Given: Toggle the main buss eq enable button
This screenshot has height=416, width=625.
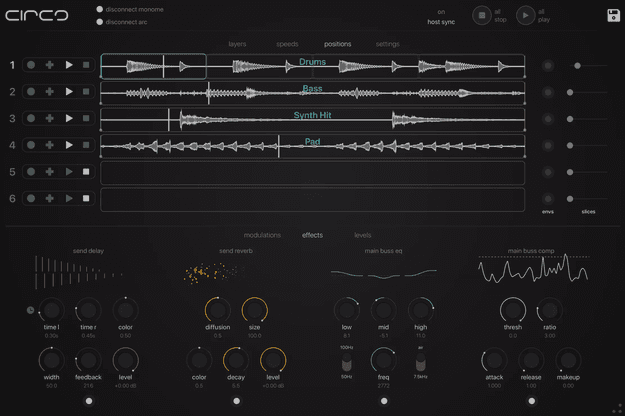Looking at the screenshot, I should click(384, 401).
